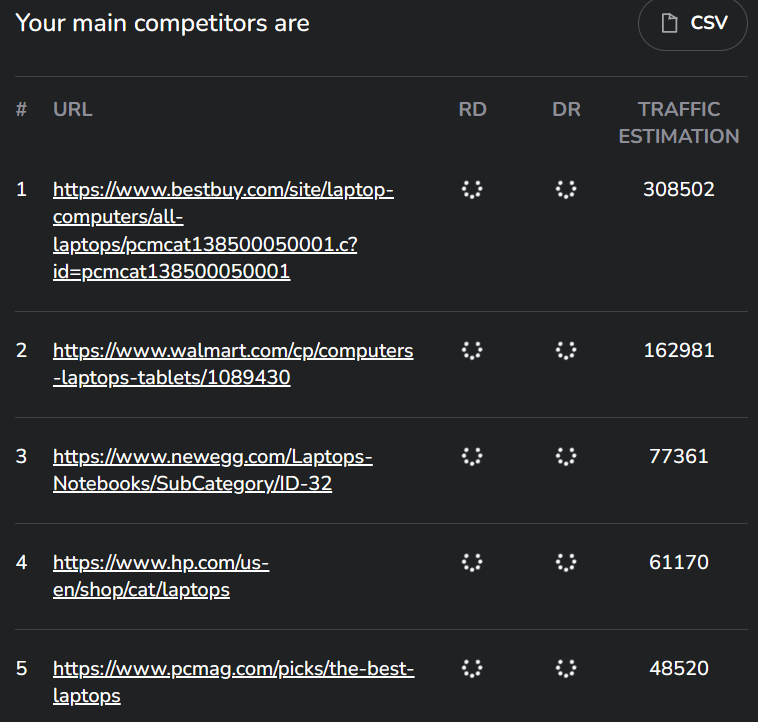Open the walmart.com computers-laptops-tablets link
Image resolution: width=758 pixels, height=722 pixels.
click(233, 364)
